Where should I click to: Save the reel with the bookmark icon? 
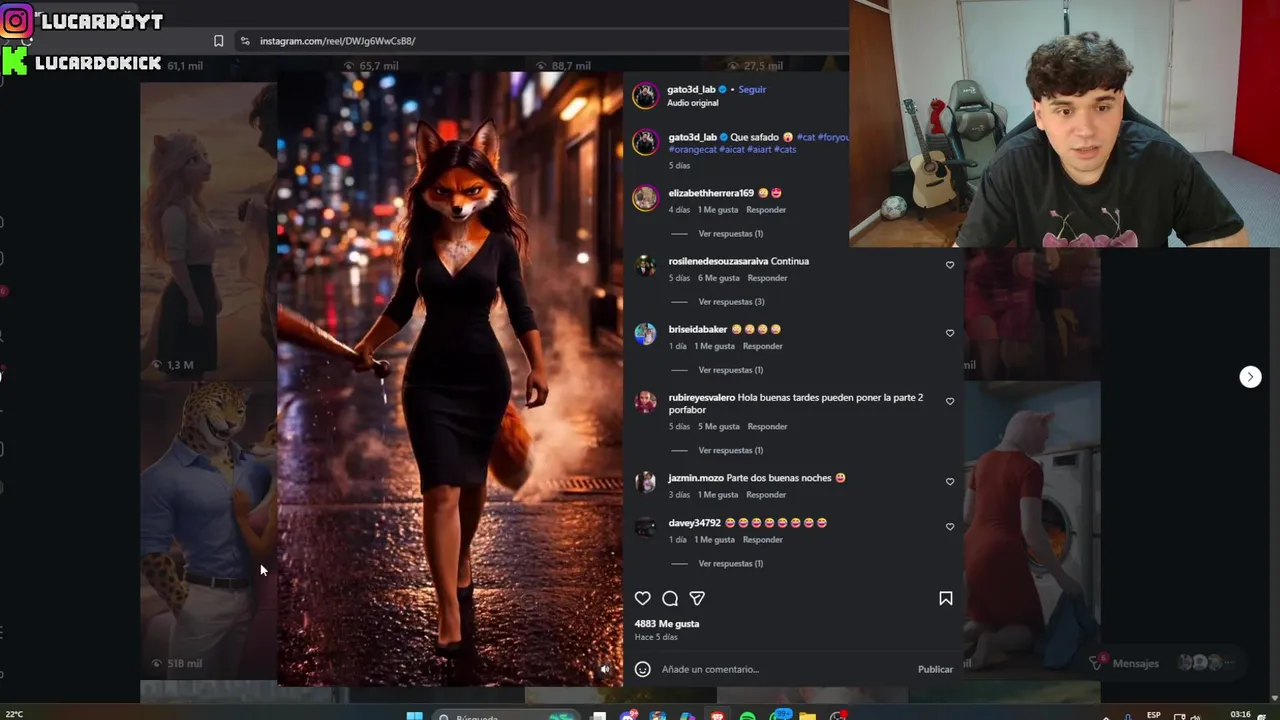tap(945, 598)
